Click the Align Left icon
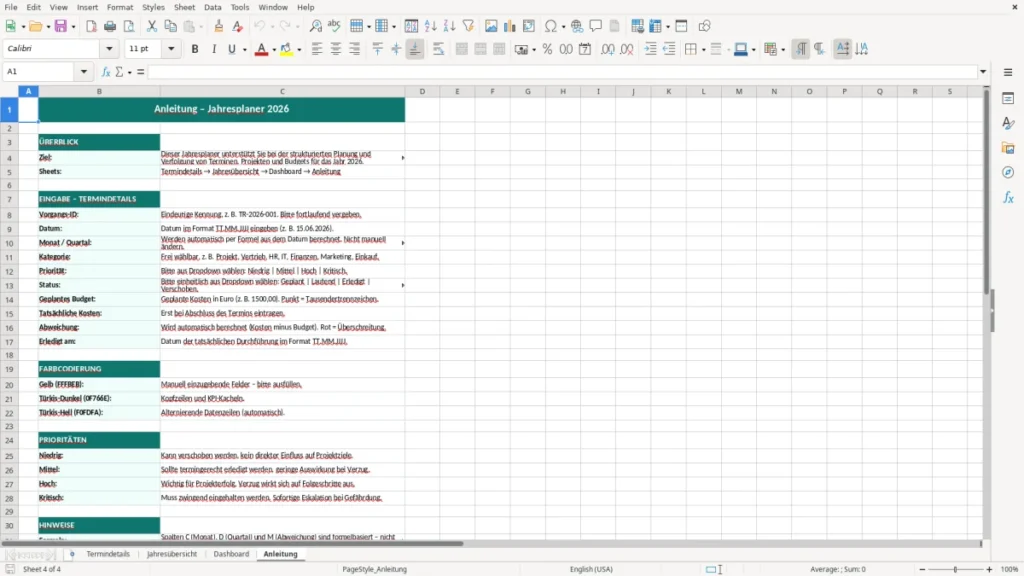Image resolution: width=1024 pixels, height=576 pixels. [x=317, y=49]
